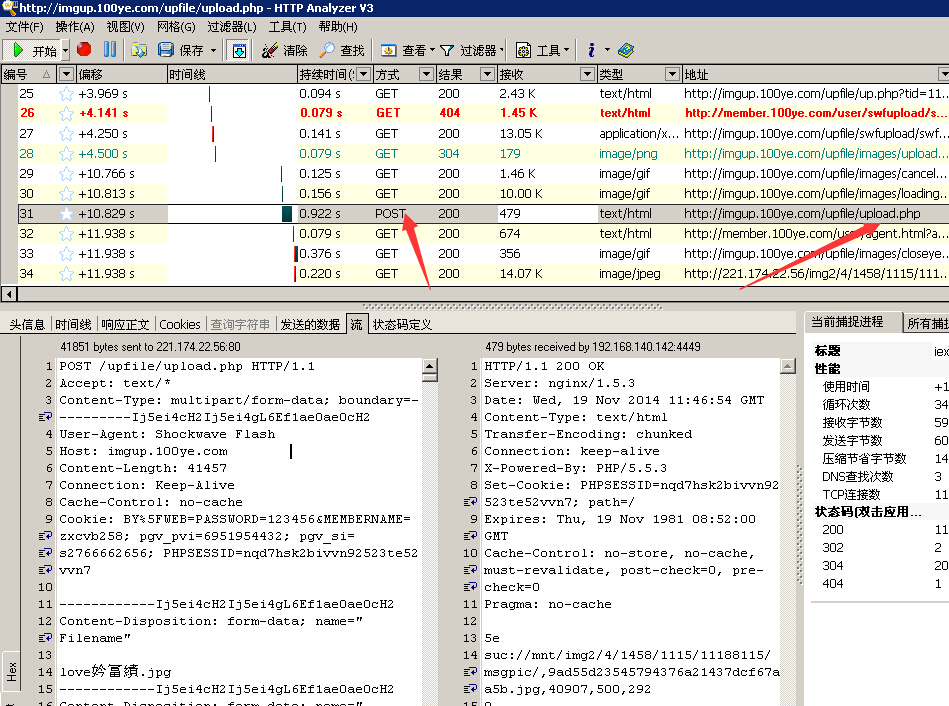Viewport: 949px width, 706px height.
Task: Click the blue Pause capture icon
Action: (109, 50)
